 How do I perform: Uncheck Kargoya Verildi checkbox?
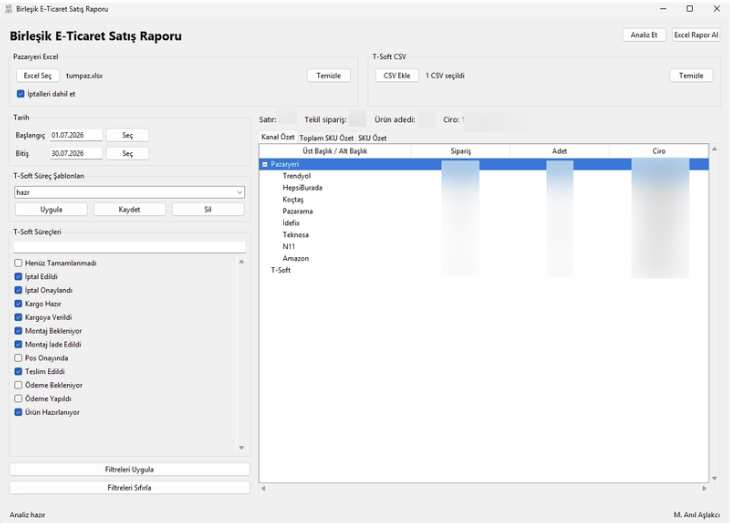[x=18, y=317]
